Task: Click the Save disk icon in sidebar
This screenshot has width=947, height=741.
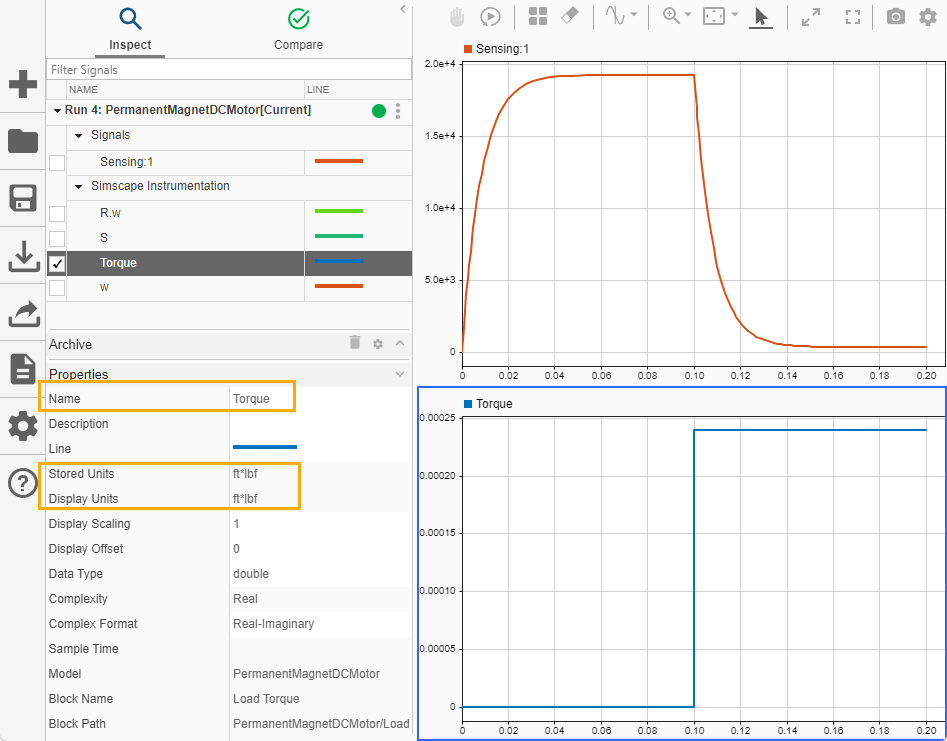Action: (23, 198)
